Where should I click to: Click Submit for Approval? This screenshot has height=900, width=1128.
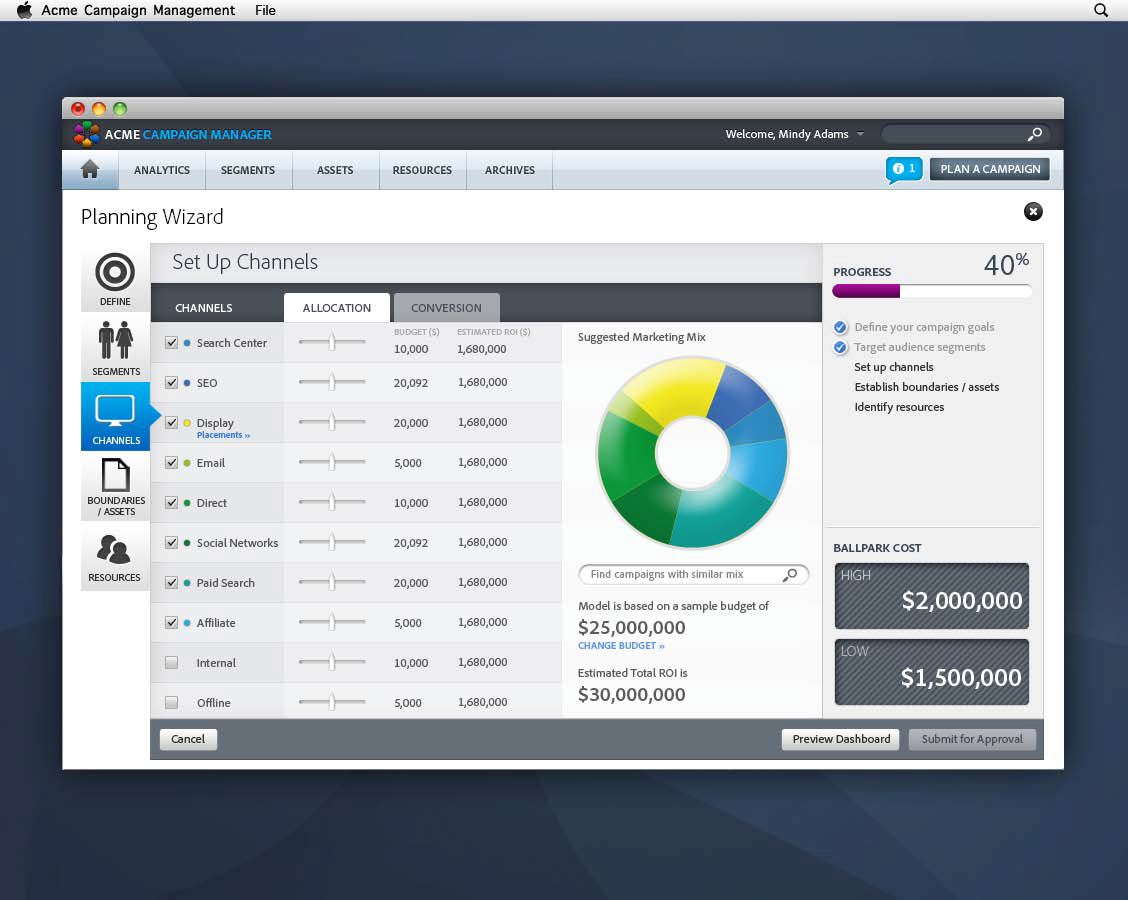pyautogui.click(x=972, y=739)
